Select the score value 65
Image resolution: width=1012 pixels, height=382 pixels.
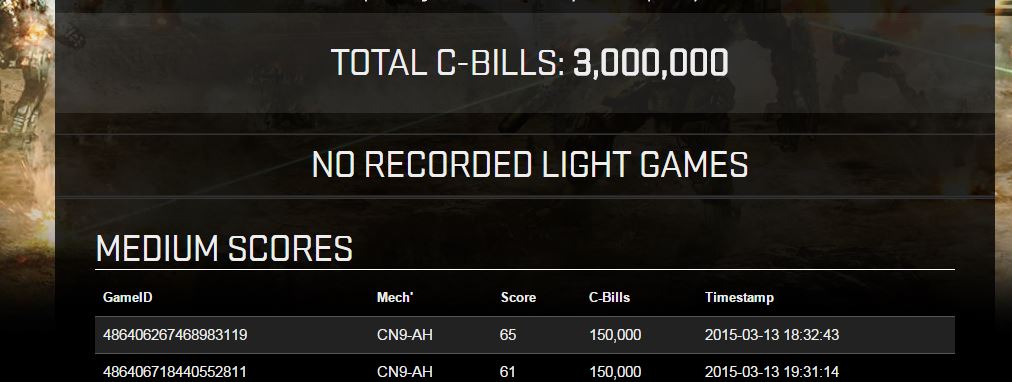pos(508,335)
